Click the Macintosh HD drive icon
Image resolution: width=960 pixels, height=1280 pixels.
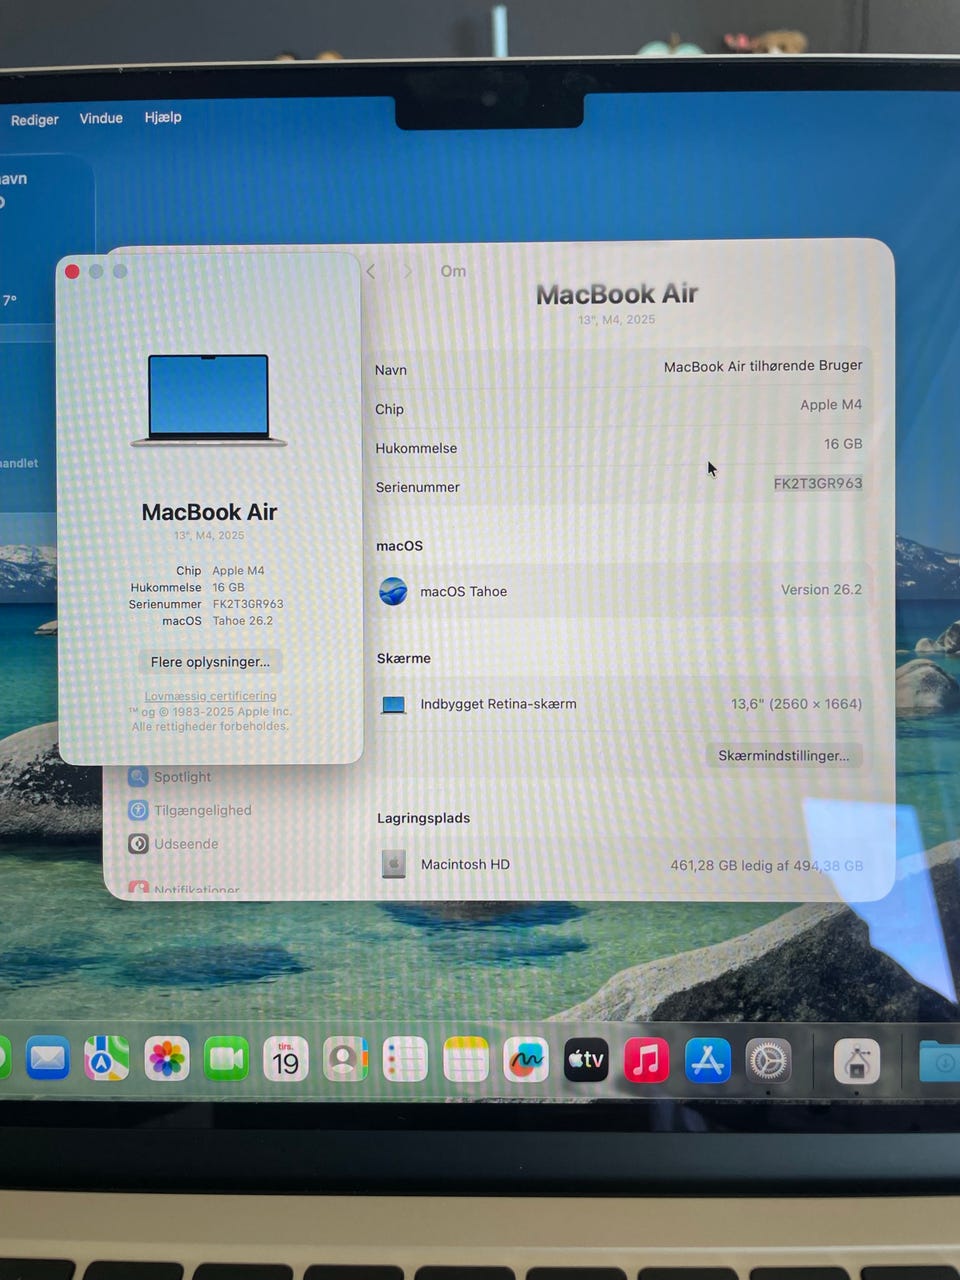coord(394,864)
